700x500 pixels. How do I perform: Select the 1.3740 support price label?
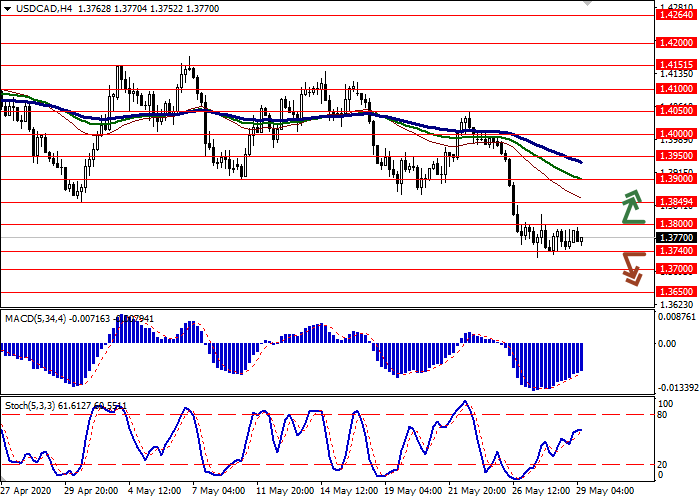(x=677, y=252)
